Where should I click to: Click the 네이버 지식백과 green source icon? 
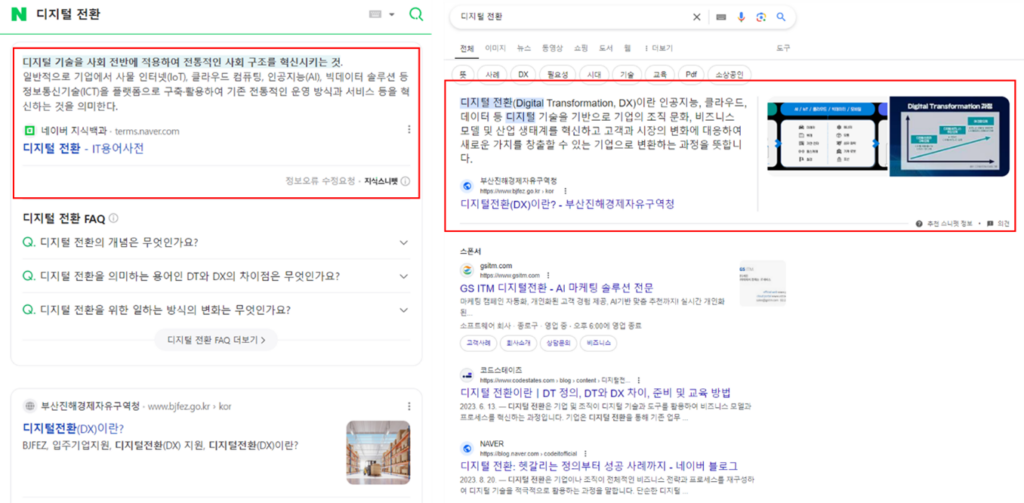pyautogui.click(x=29, y=131)
